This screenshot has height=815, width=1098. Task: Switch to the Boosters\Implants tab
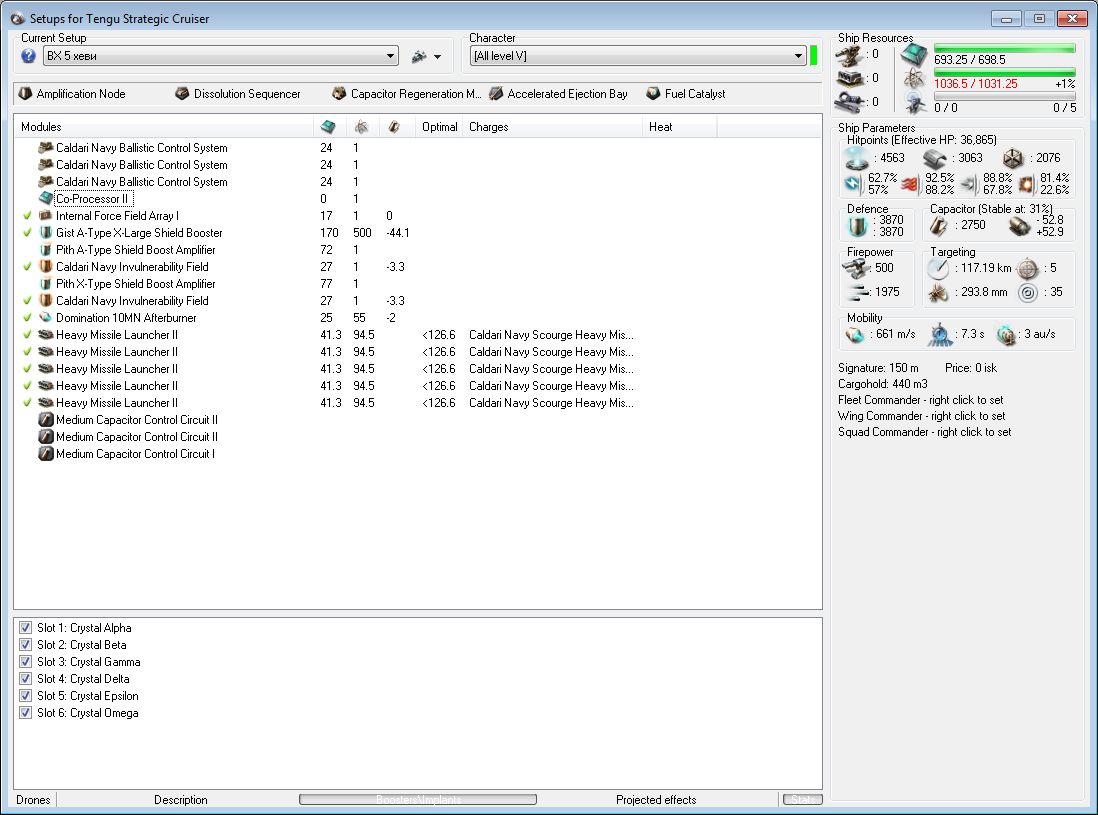418,800
